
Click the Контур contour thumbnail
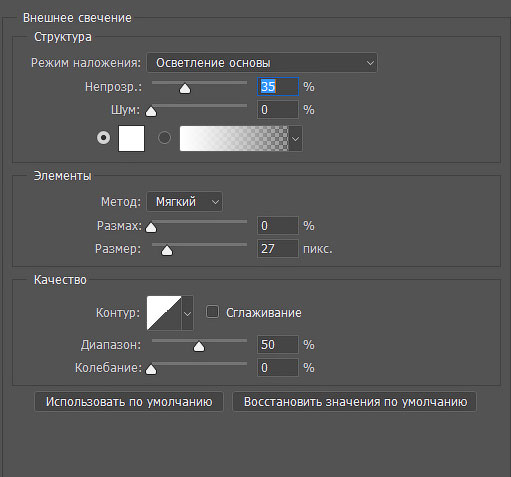pyautogui.click(x=164, y=313)
